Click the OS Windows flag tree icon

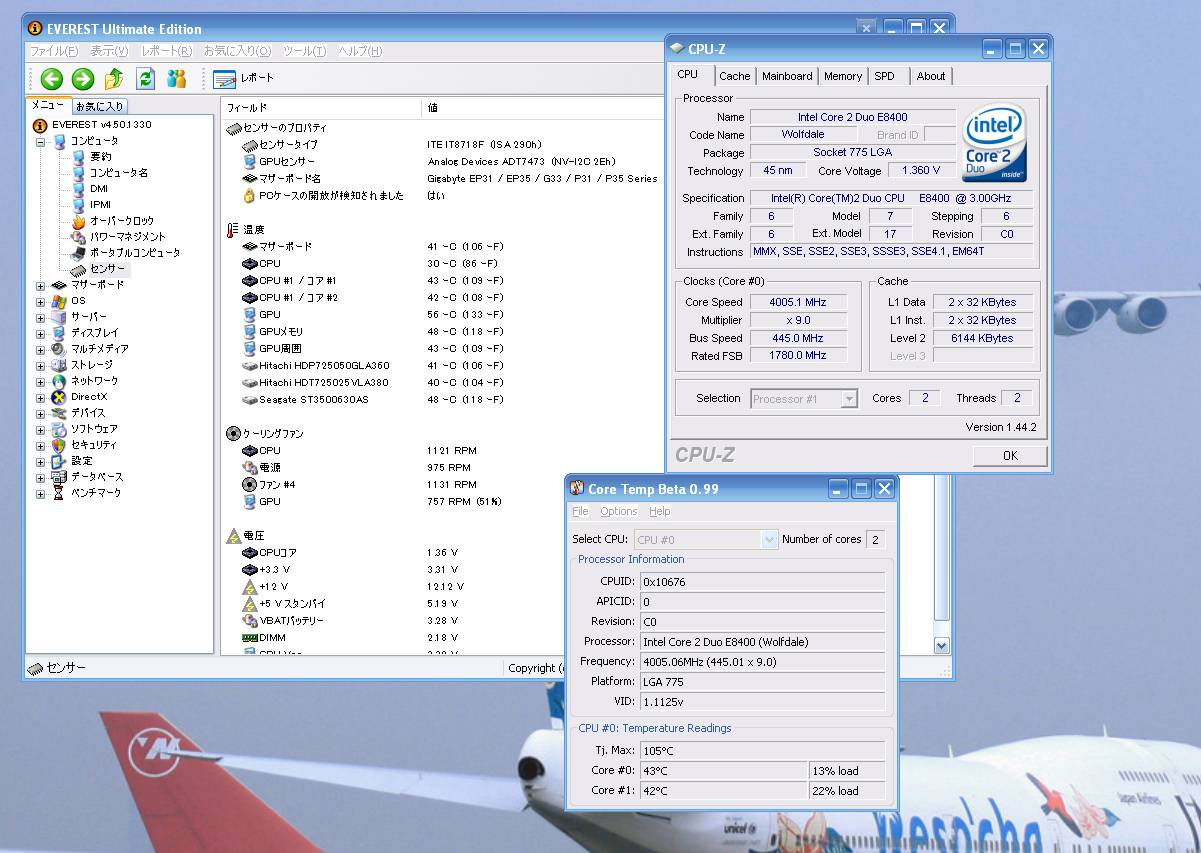click(x=58, y=301)
